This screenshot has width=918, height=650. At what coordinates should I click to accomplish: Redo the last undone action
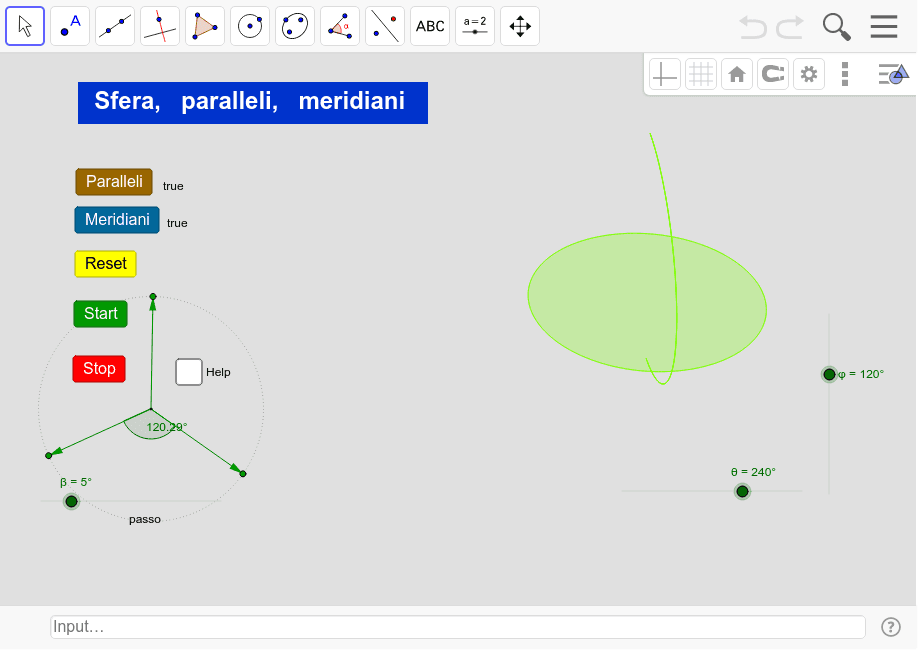click(x=790, y=27)
